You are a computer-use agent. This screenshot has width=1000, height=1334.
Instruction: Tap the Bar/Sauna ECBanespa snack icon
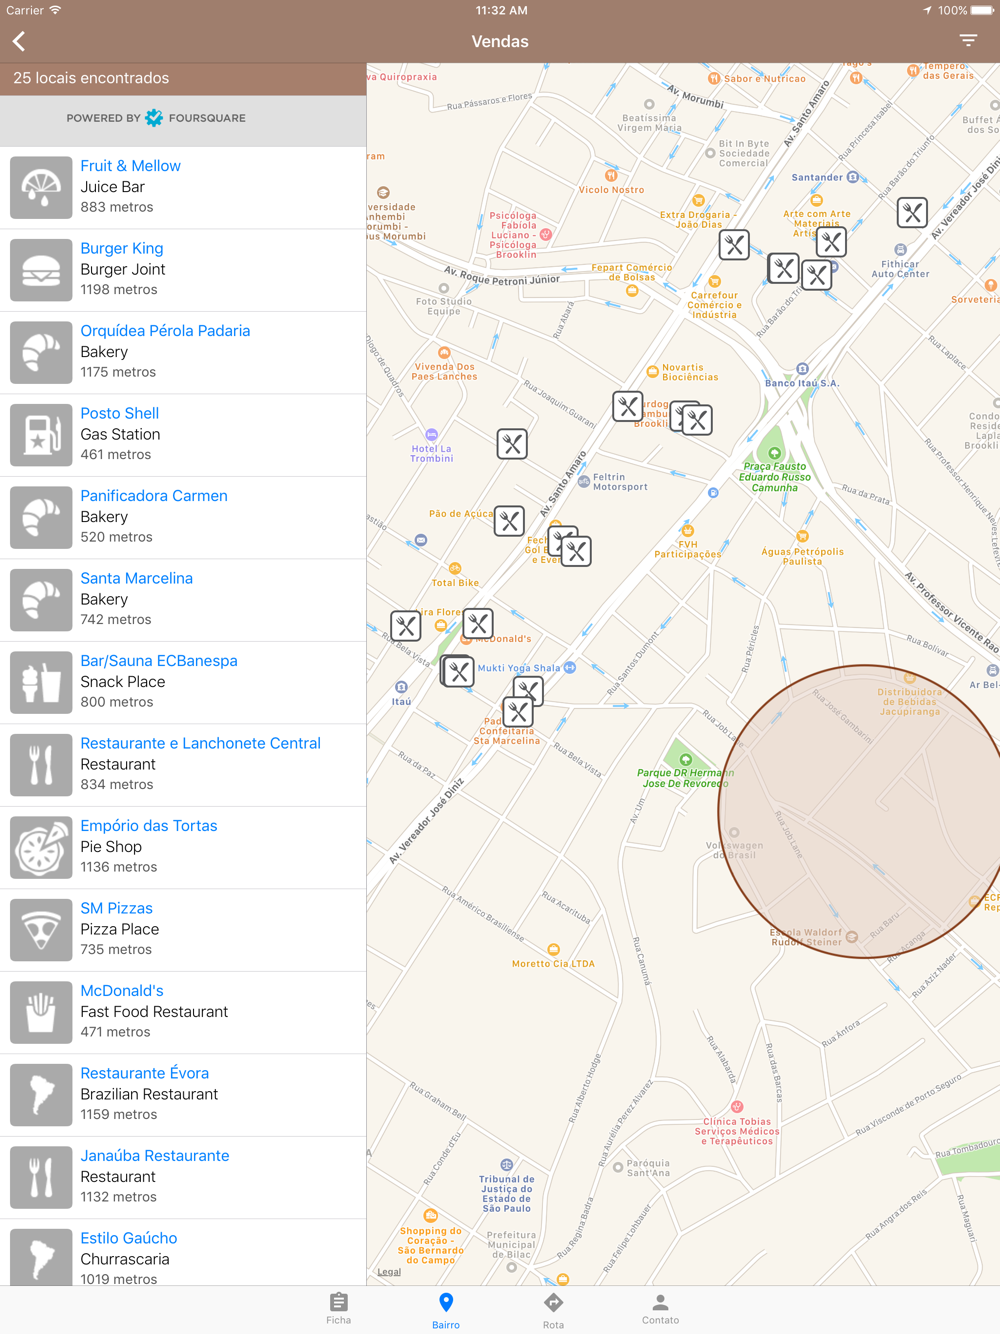[x=41, y=682]
